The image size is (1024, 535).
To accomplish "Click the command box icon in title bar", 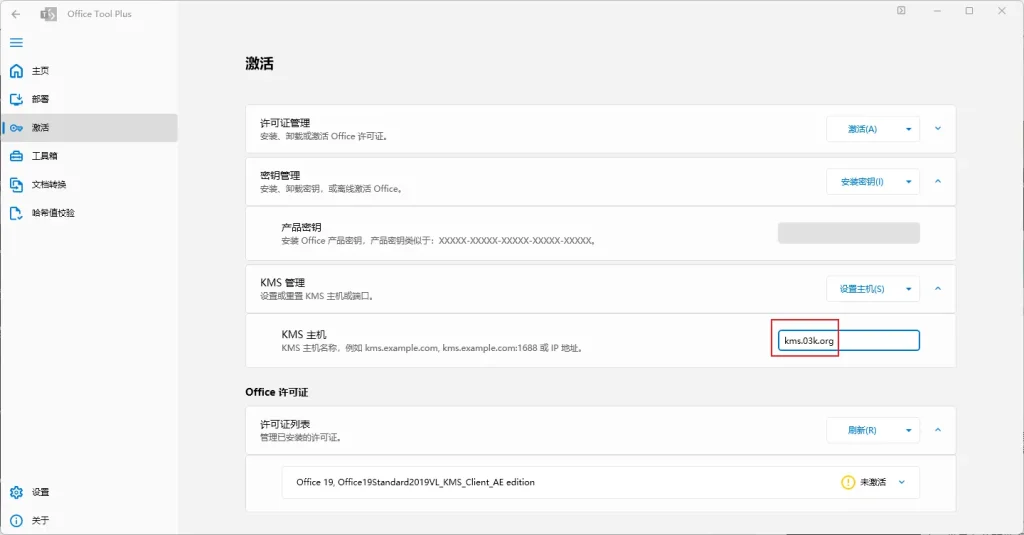I will (x=901, y=10).
